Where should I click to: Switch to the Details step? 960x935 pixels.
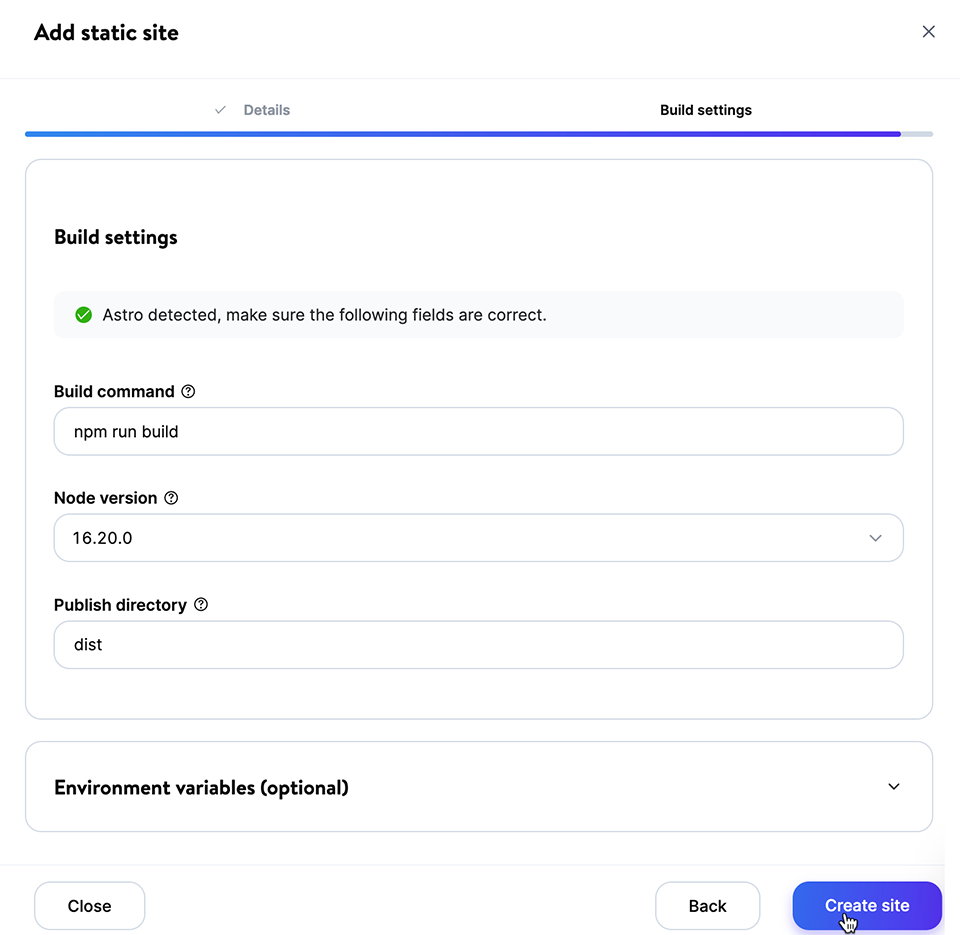click(264, 110)
